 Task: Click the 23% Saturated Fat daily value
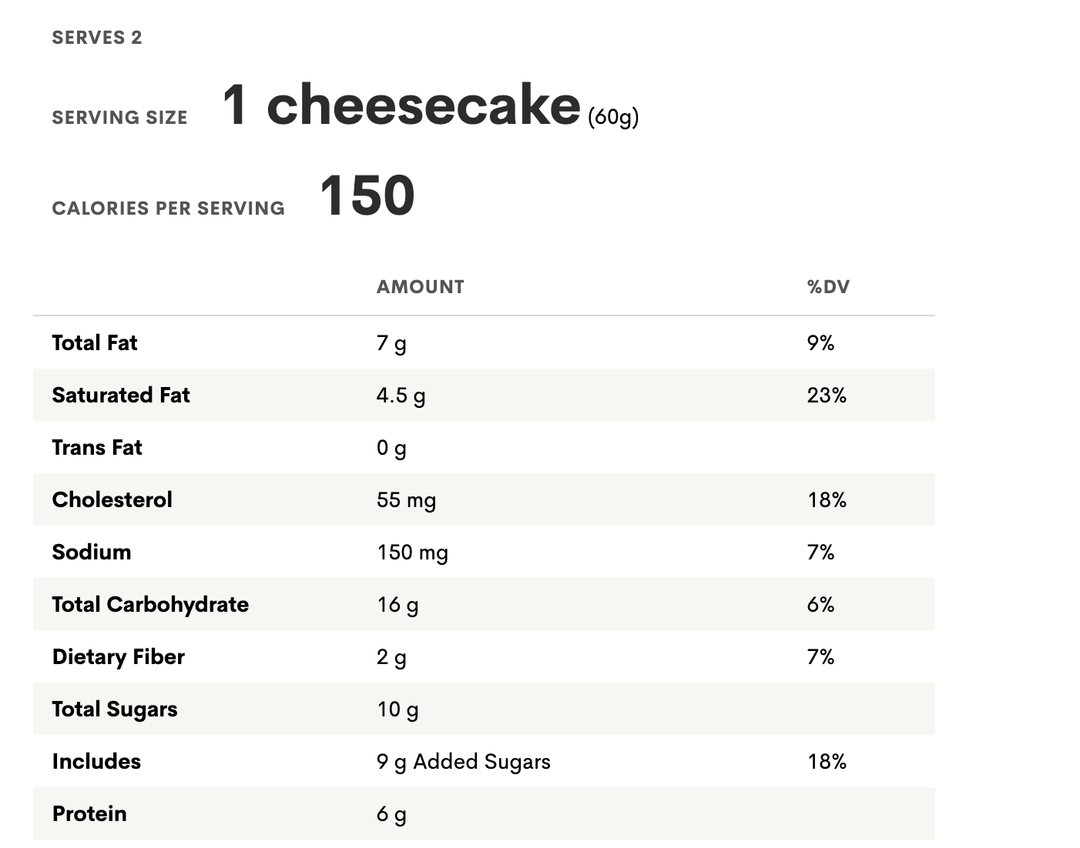(x=826, y=396)
